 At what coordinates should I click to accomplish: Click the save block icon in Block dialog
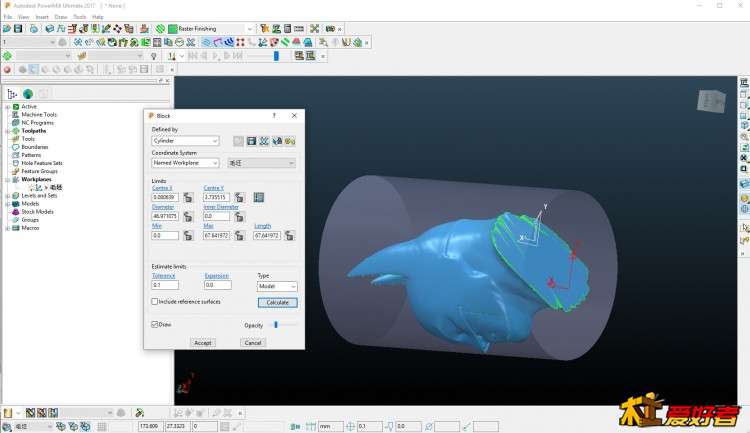coord(252,141)
